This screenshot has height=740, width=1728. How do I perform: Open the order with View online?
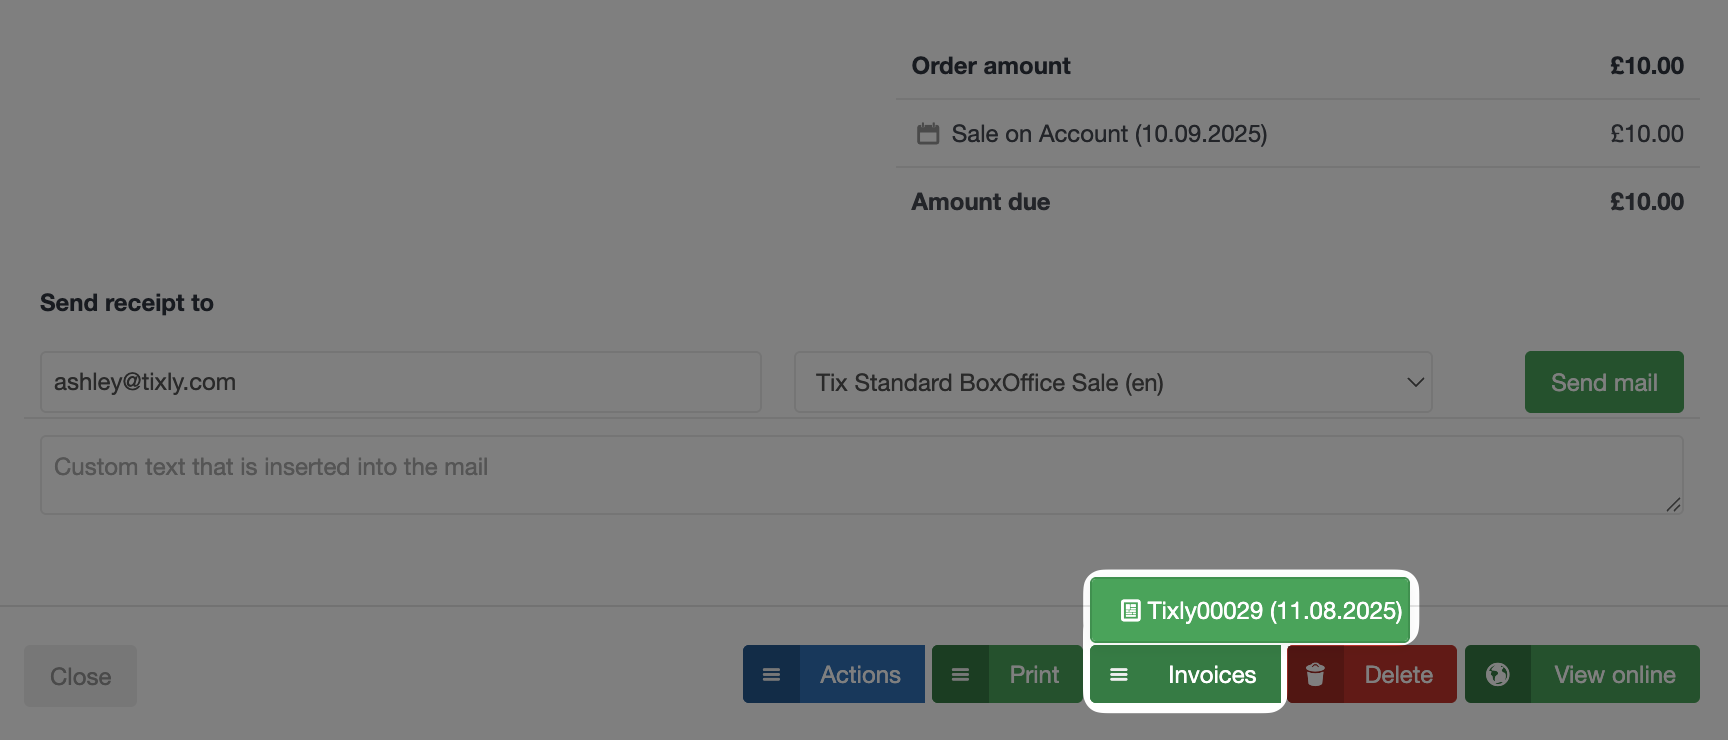click(x=1614, y=675)
